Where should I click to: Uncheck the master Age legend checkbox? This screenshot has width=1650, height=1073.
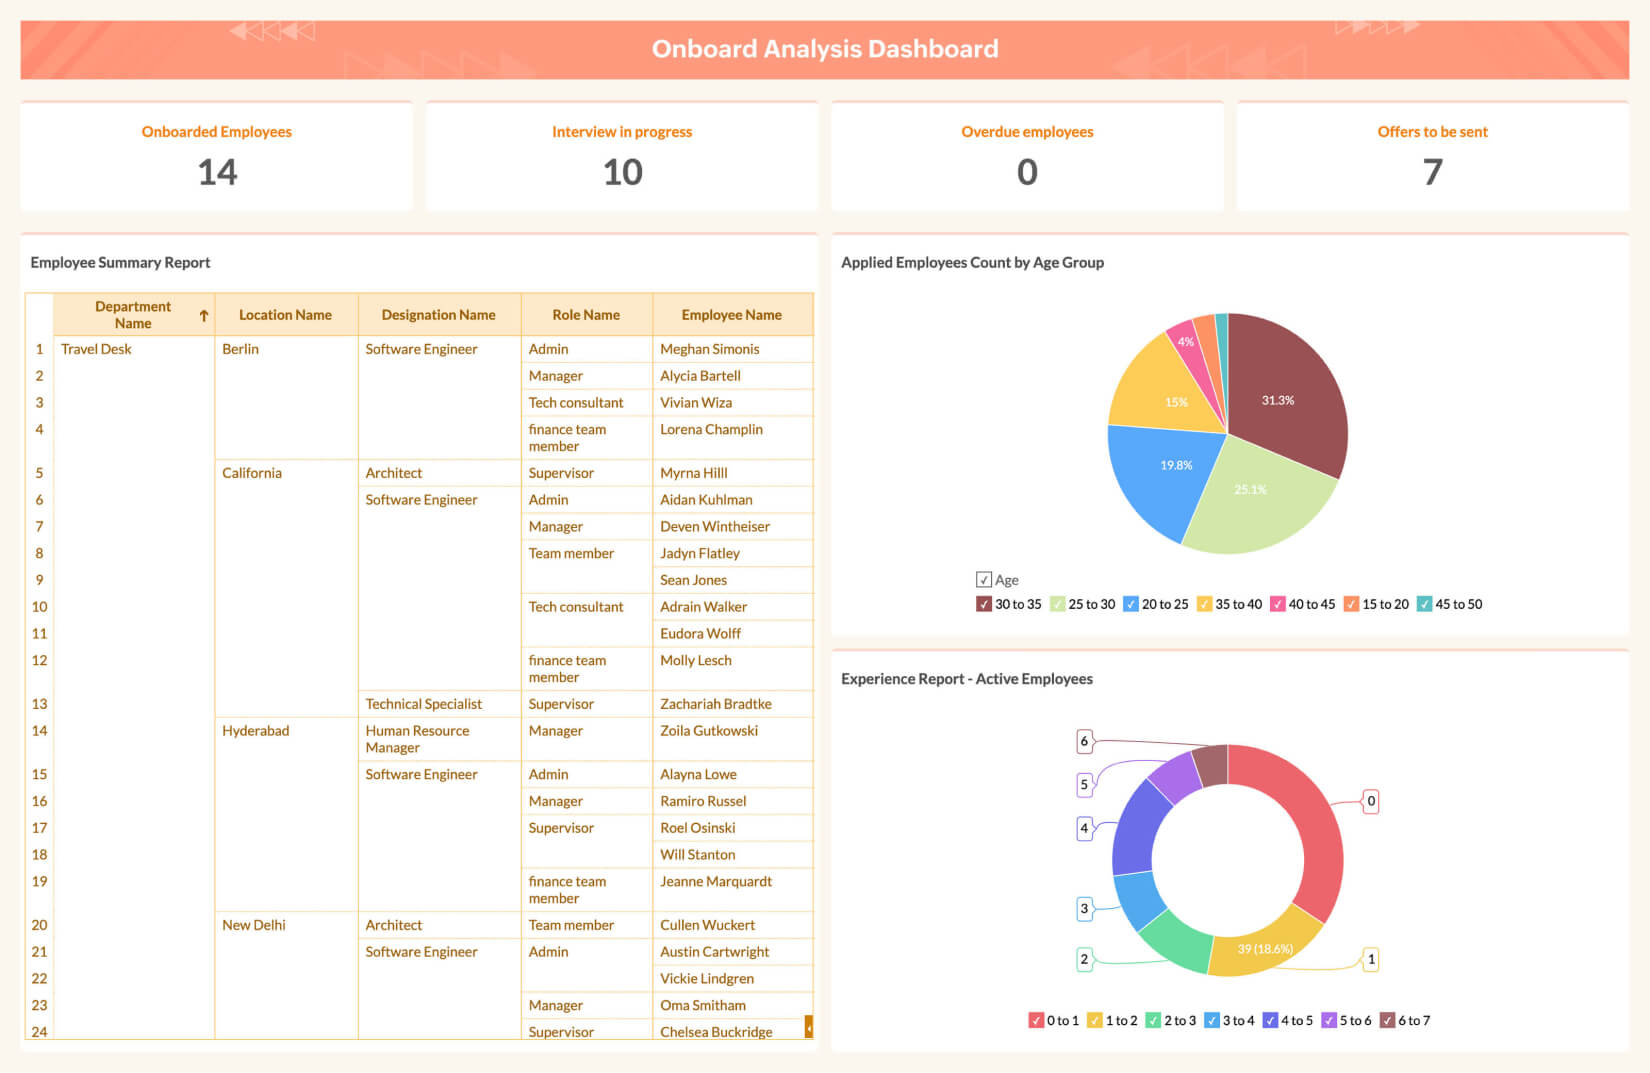coord(984,580)
